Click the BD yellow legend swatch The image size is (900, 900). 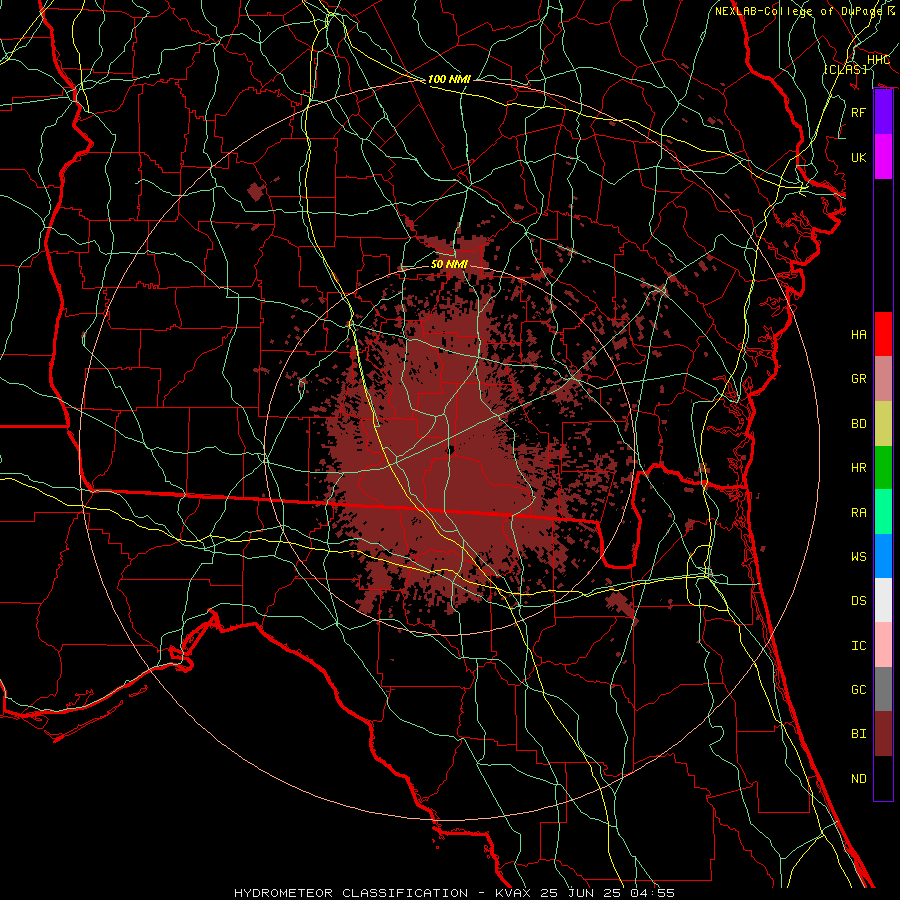[x=883, y=424]
